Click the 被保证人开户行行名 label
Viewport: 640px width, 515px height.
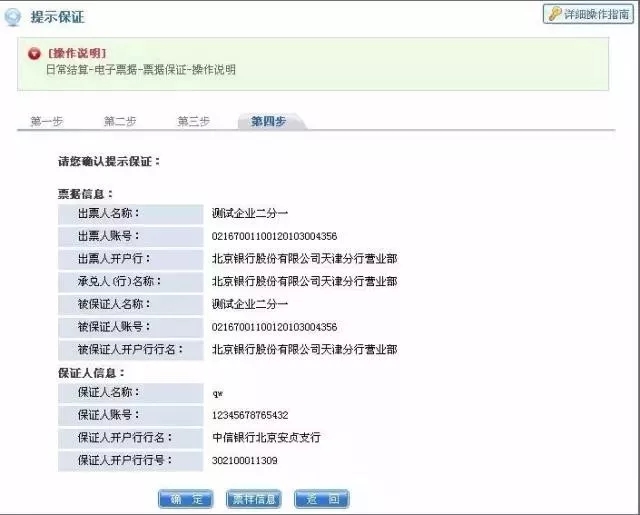[x=131, y=349]
